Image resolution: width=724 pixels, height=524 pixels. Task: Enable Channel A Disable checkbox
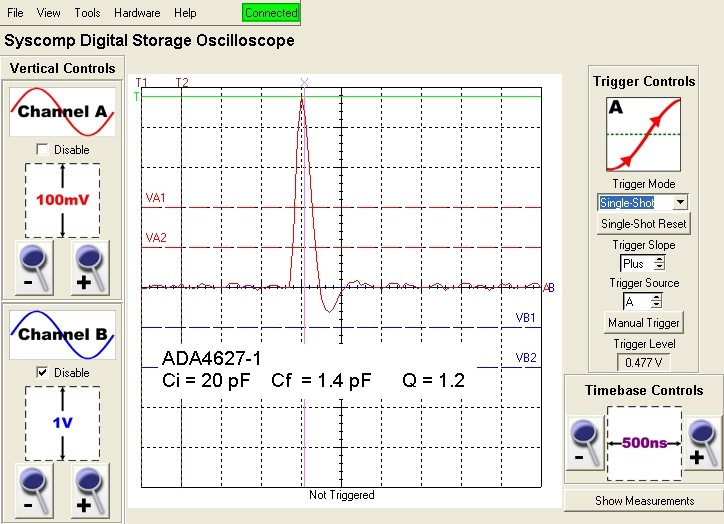coord(42,149)
